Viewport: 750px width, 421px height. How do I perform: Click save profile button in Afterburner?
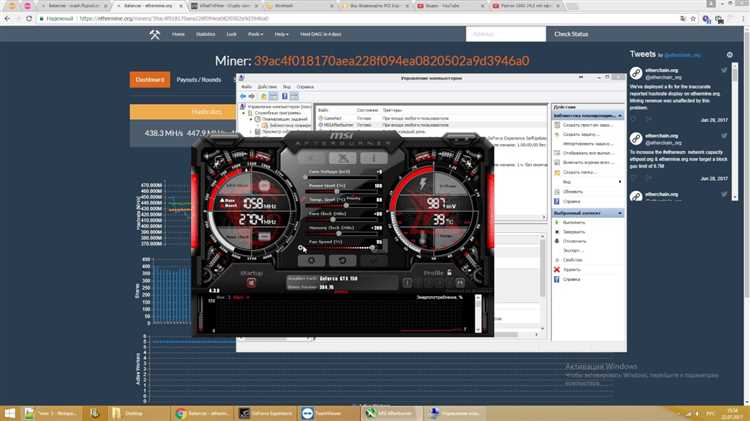click(460, 283)
